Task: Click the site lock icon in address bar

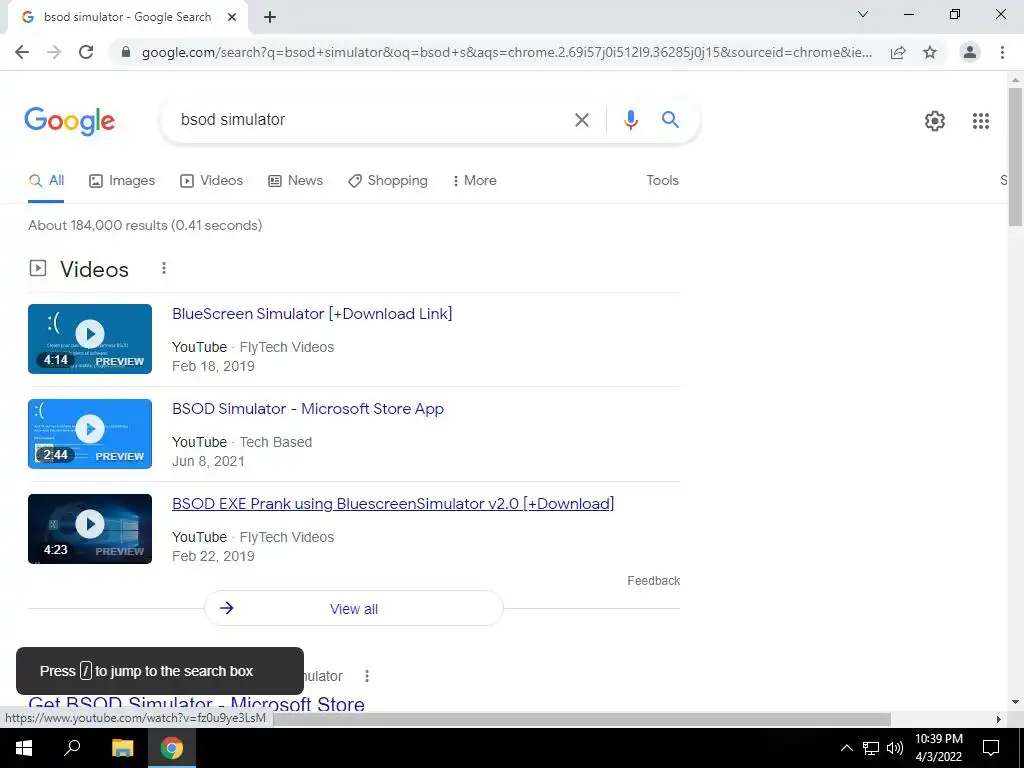Action: pyautogui.click(x=126, y=52)
